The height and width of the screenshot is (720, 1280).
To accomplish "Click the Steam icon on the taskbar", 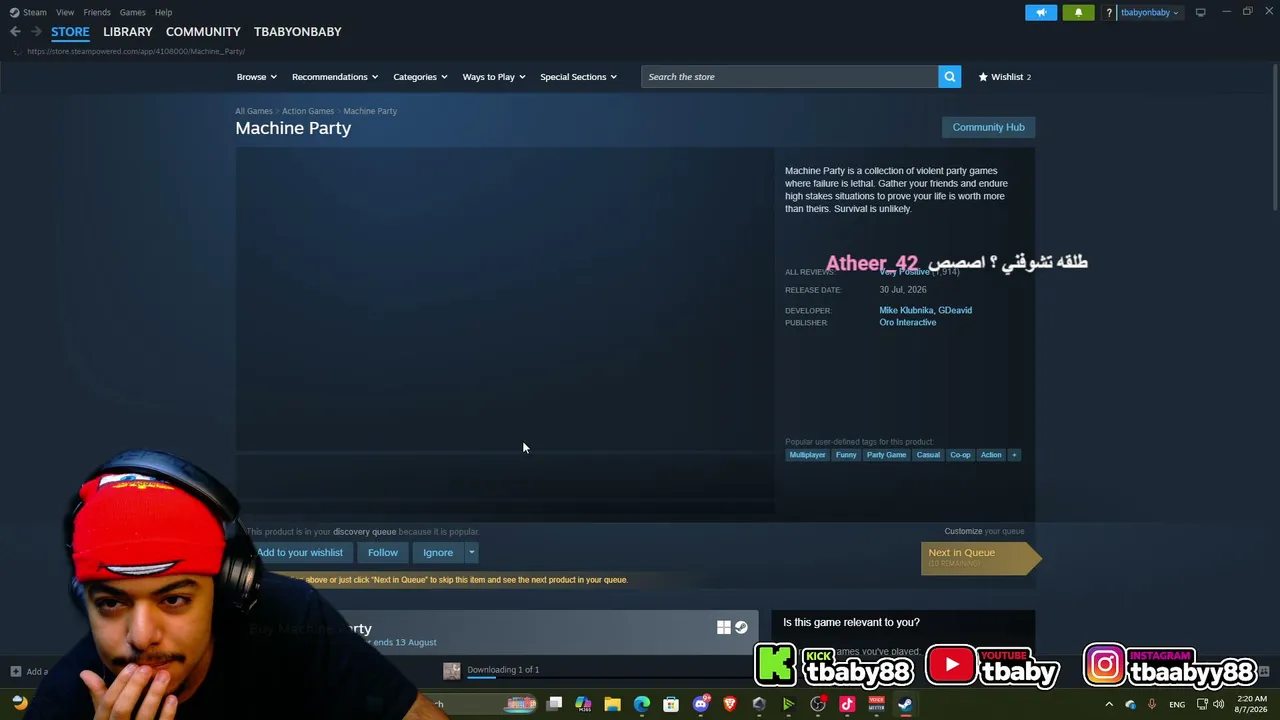I will tap(905, 704).
